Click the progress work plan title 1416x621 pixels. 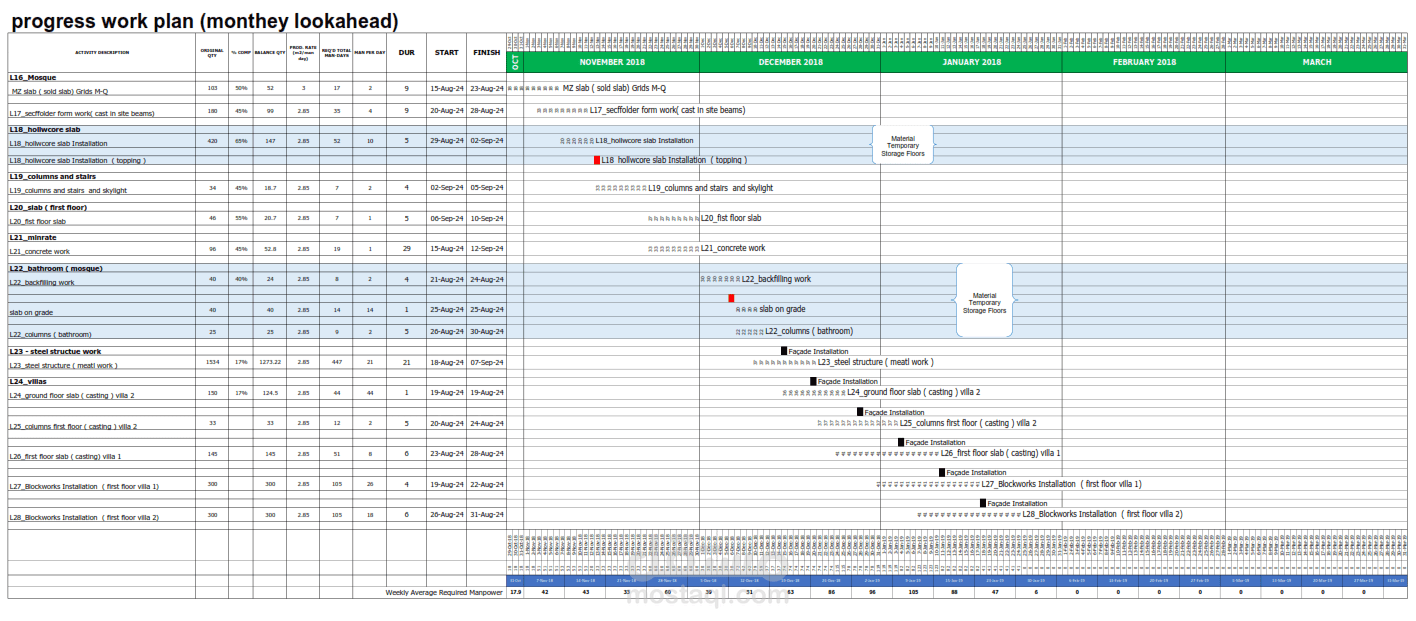[x=204, y=20]
